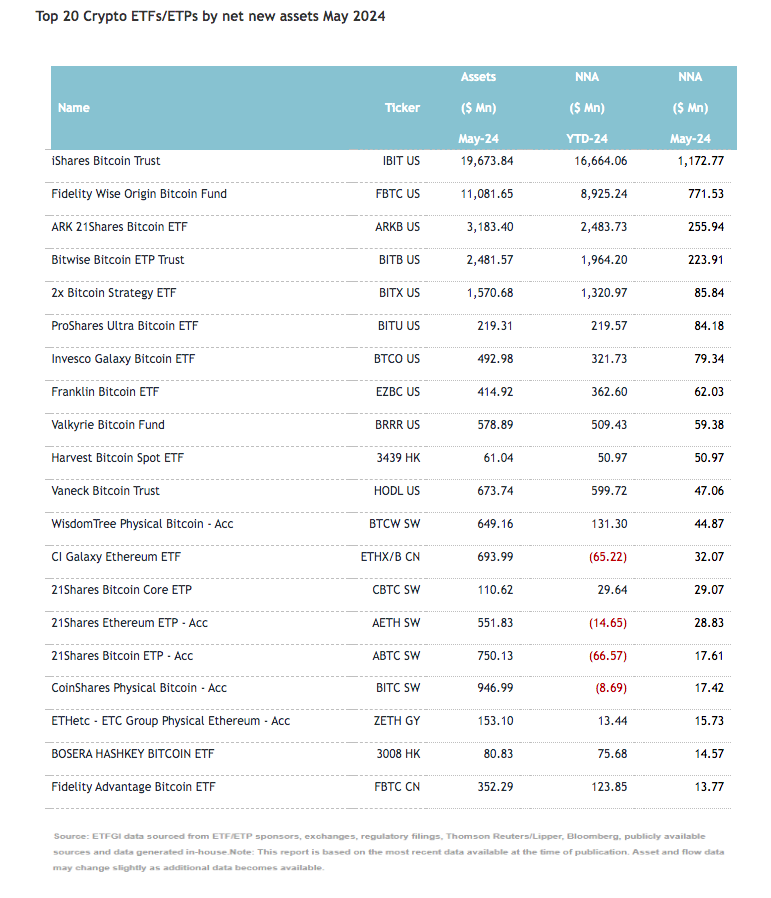
Task: Select the 1,172.77 May-24 NNA value
Action: [699, 160]
